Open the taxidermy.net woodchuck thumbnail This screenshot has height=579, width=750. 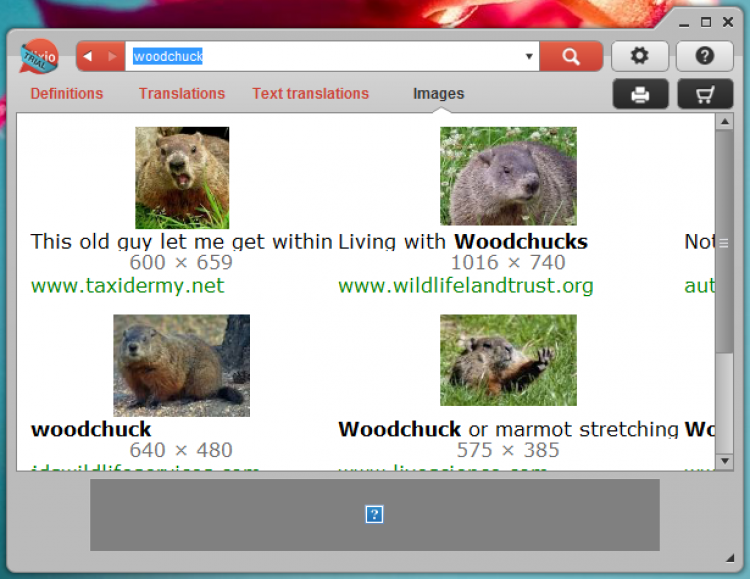click(182, 178)
